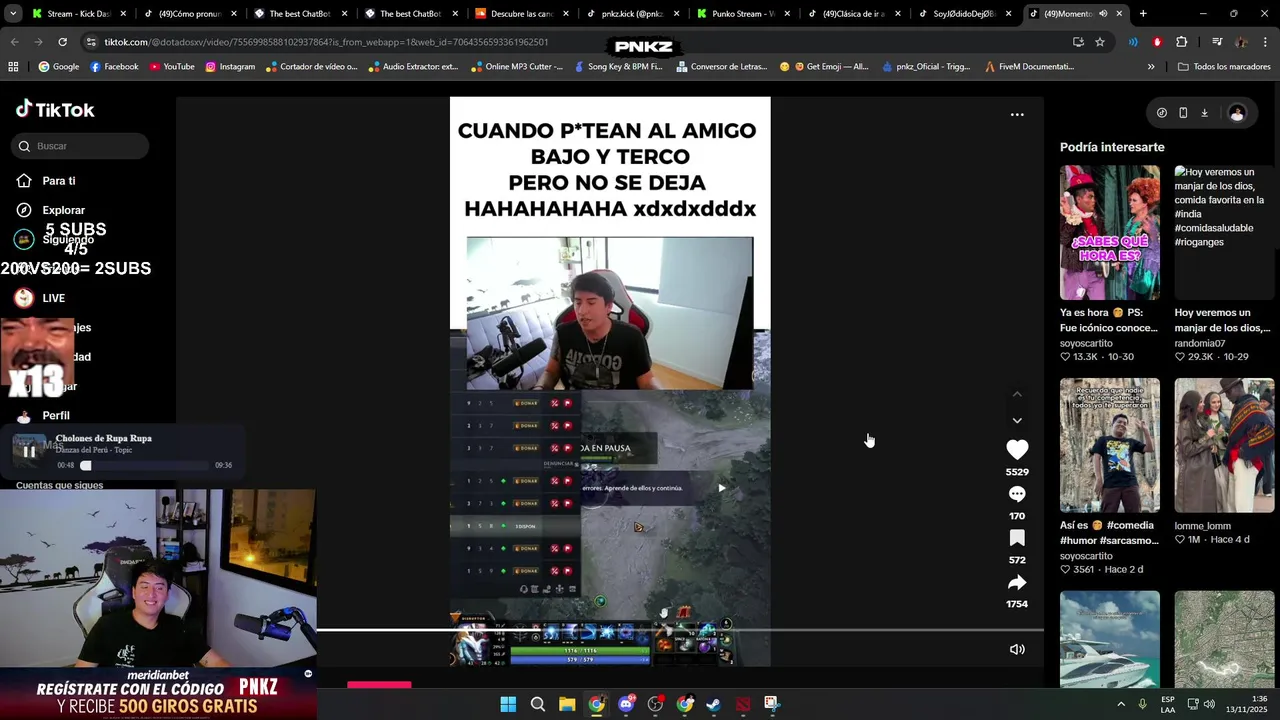The image size is (1280, 720).
Task: Open the three-dot video options menu
Action: coord(1017,115)
